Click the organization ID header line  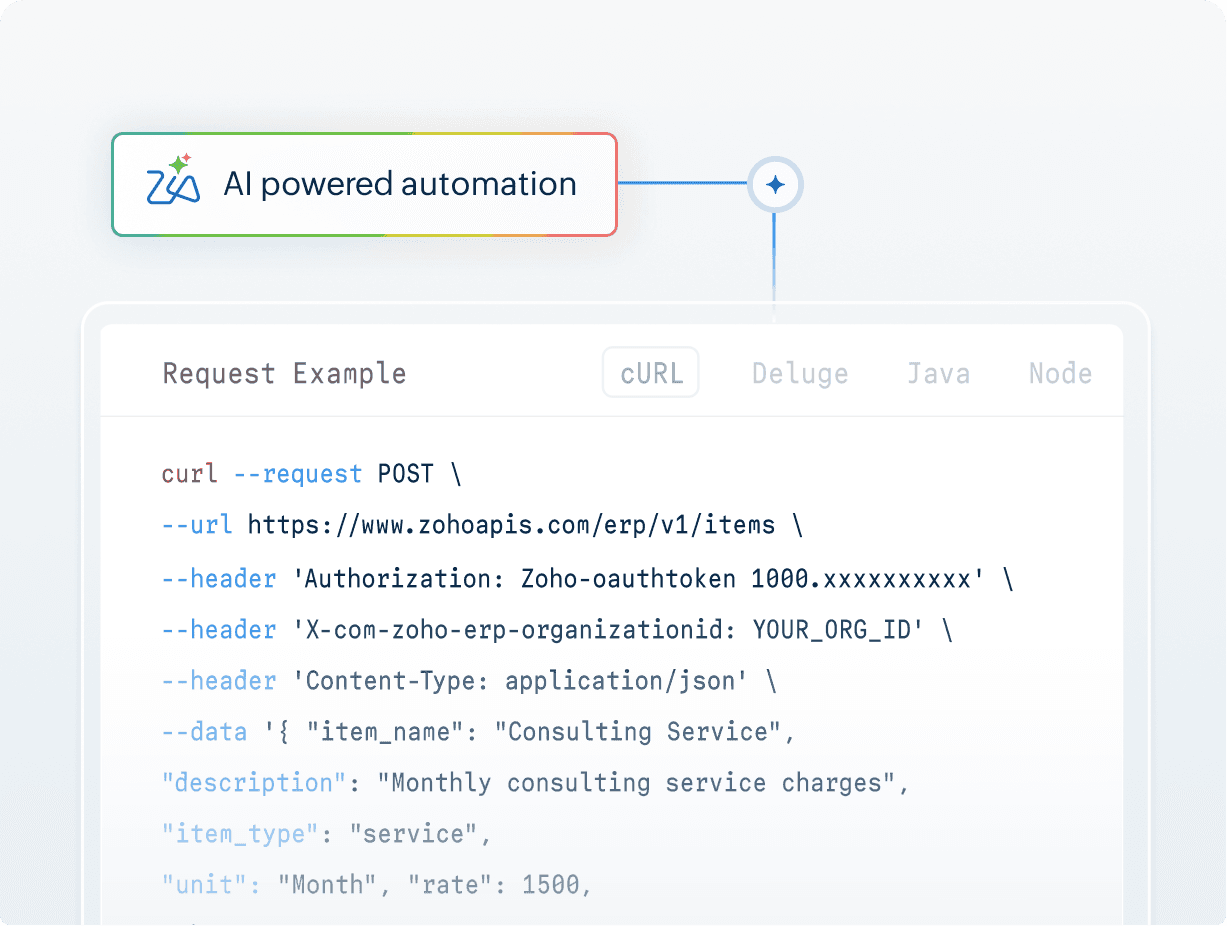[x=555, y=629]
